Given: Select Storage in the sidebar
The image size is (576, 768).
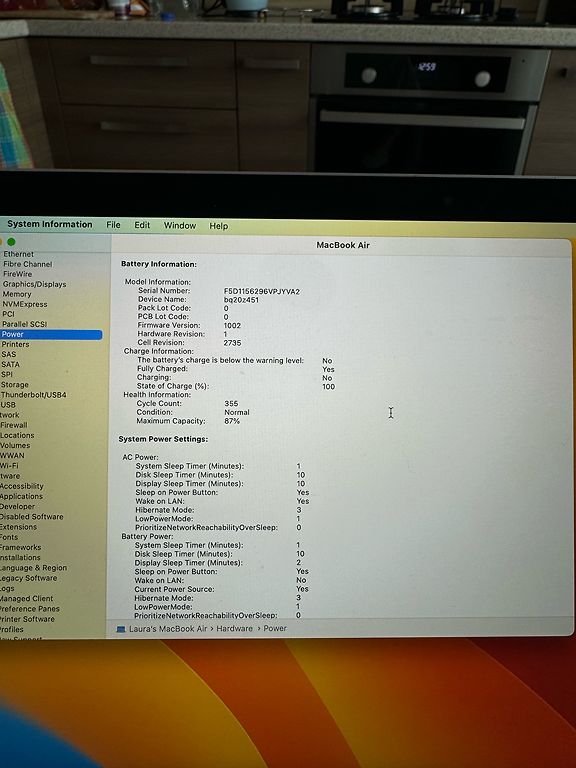Looking at the screenshot, I should click(15, 384).
